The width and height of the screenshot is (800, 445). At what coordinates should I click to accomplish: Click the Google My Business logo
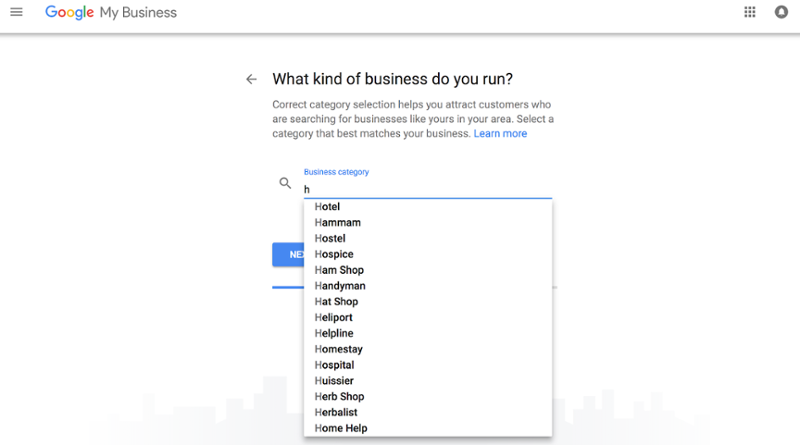pyautogui.click(x=111, y=12)
